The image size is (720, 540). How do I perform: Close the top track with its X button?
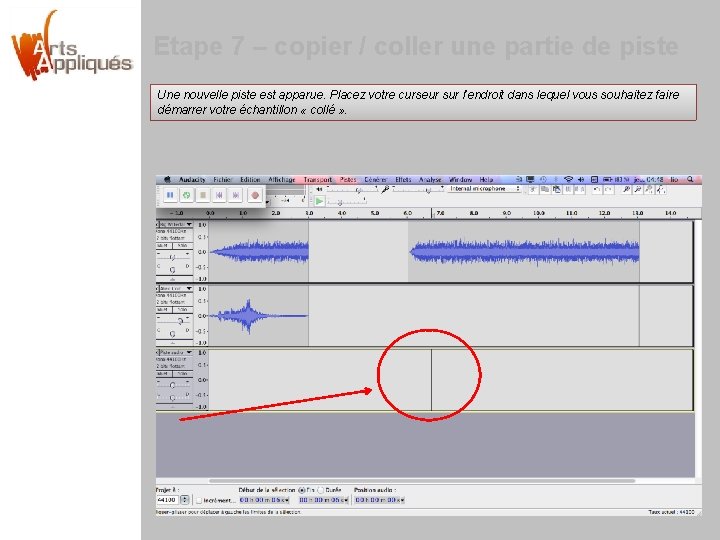tap(158, 225)
